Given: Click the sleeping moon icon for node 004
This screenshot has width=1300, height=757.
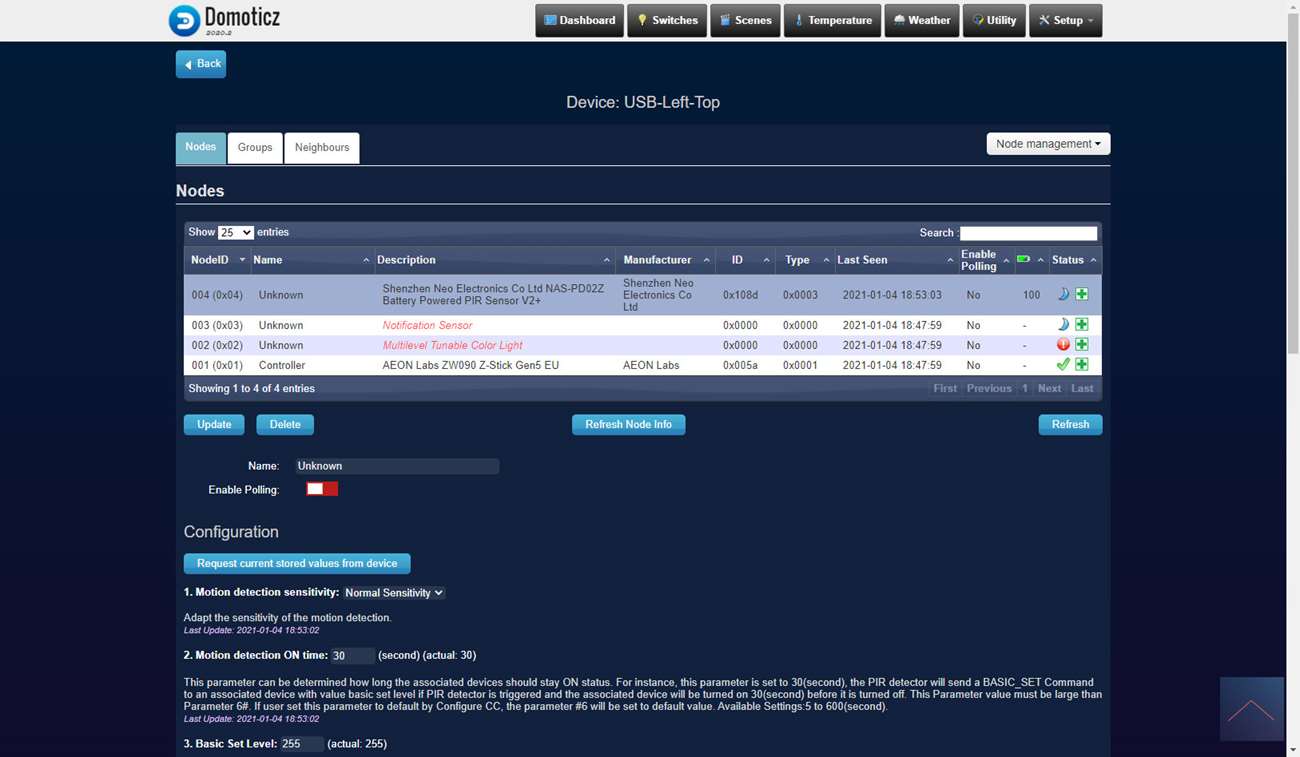Looking at the screenshot, I should click(1063, 295).
